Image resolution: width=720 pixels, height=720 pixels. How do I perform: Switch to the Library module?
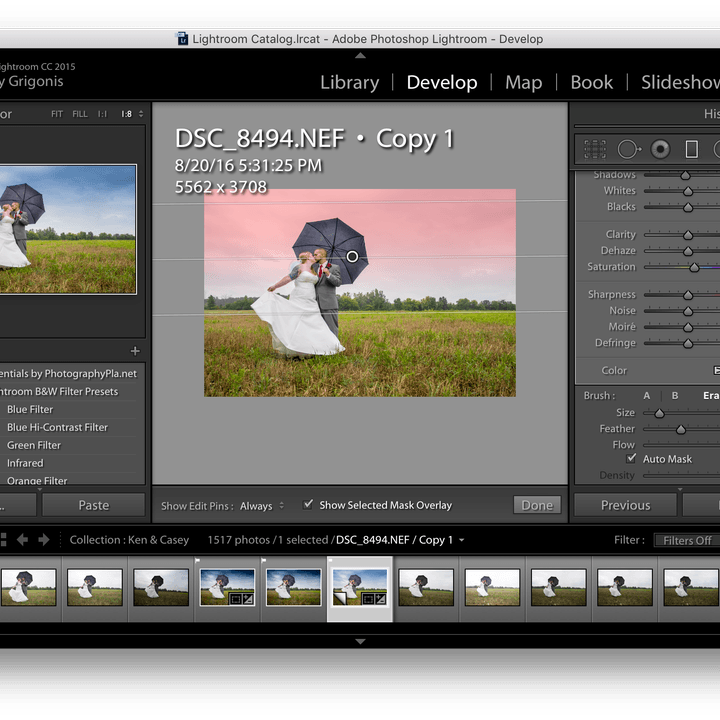coord(349,83)
